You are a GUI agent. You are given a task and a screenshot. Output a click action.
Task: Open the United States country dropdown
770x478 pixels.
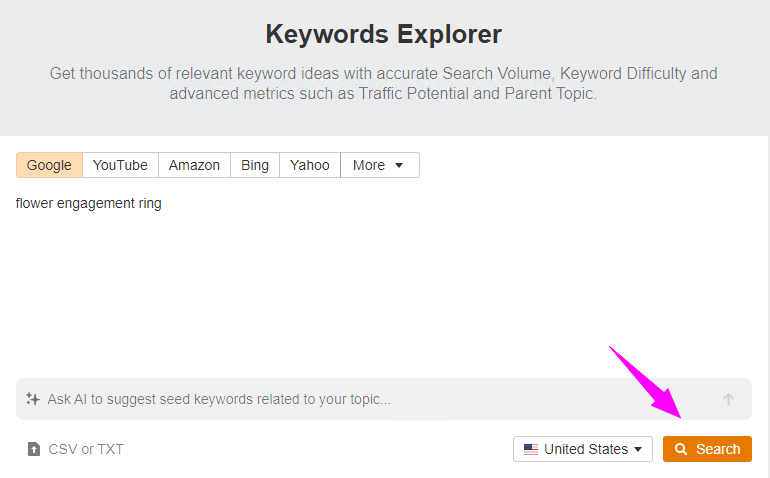pyautogui.click(x=583, y=449)
